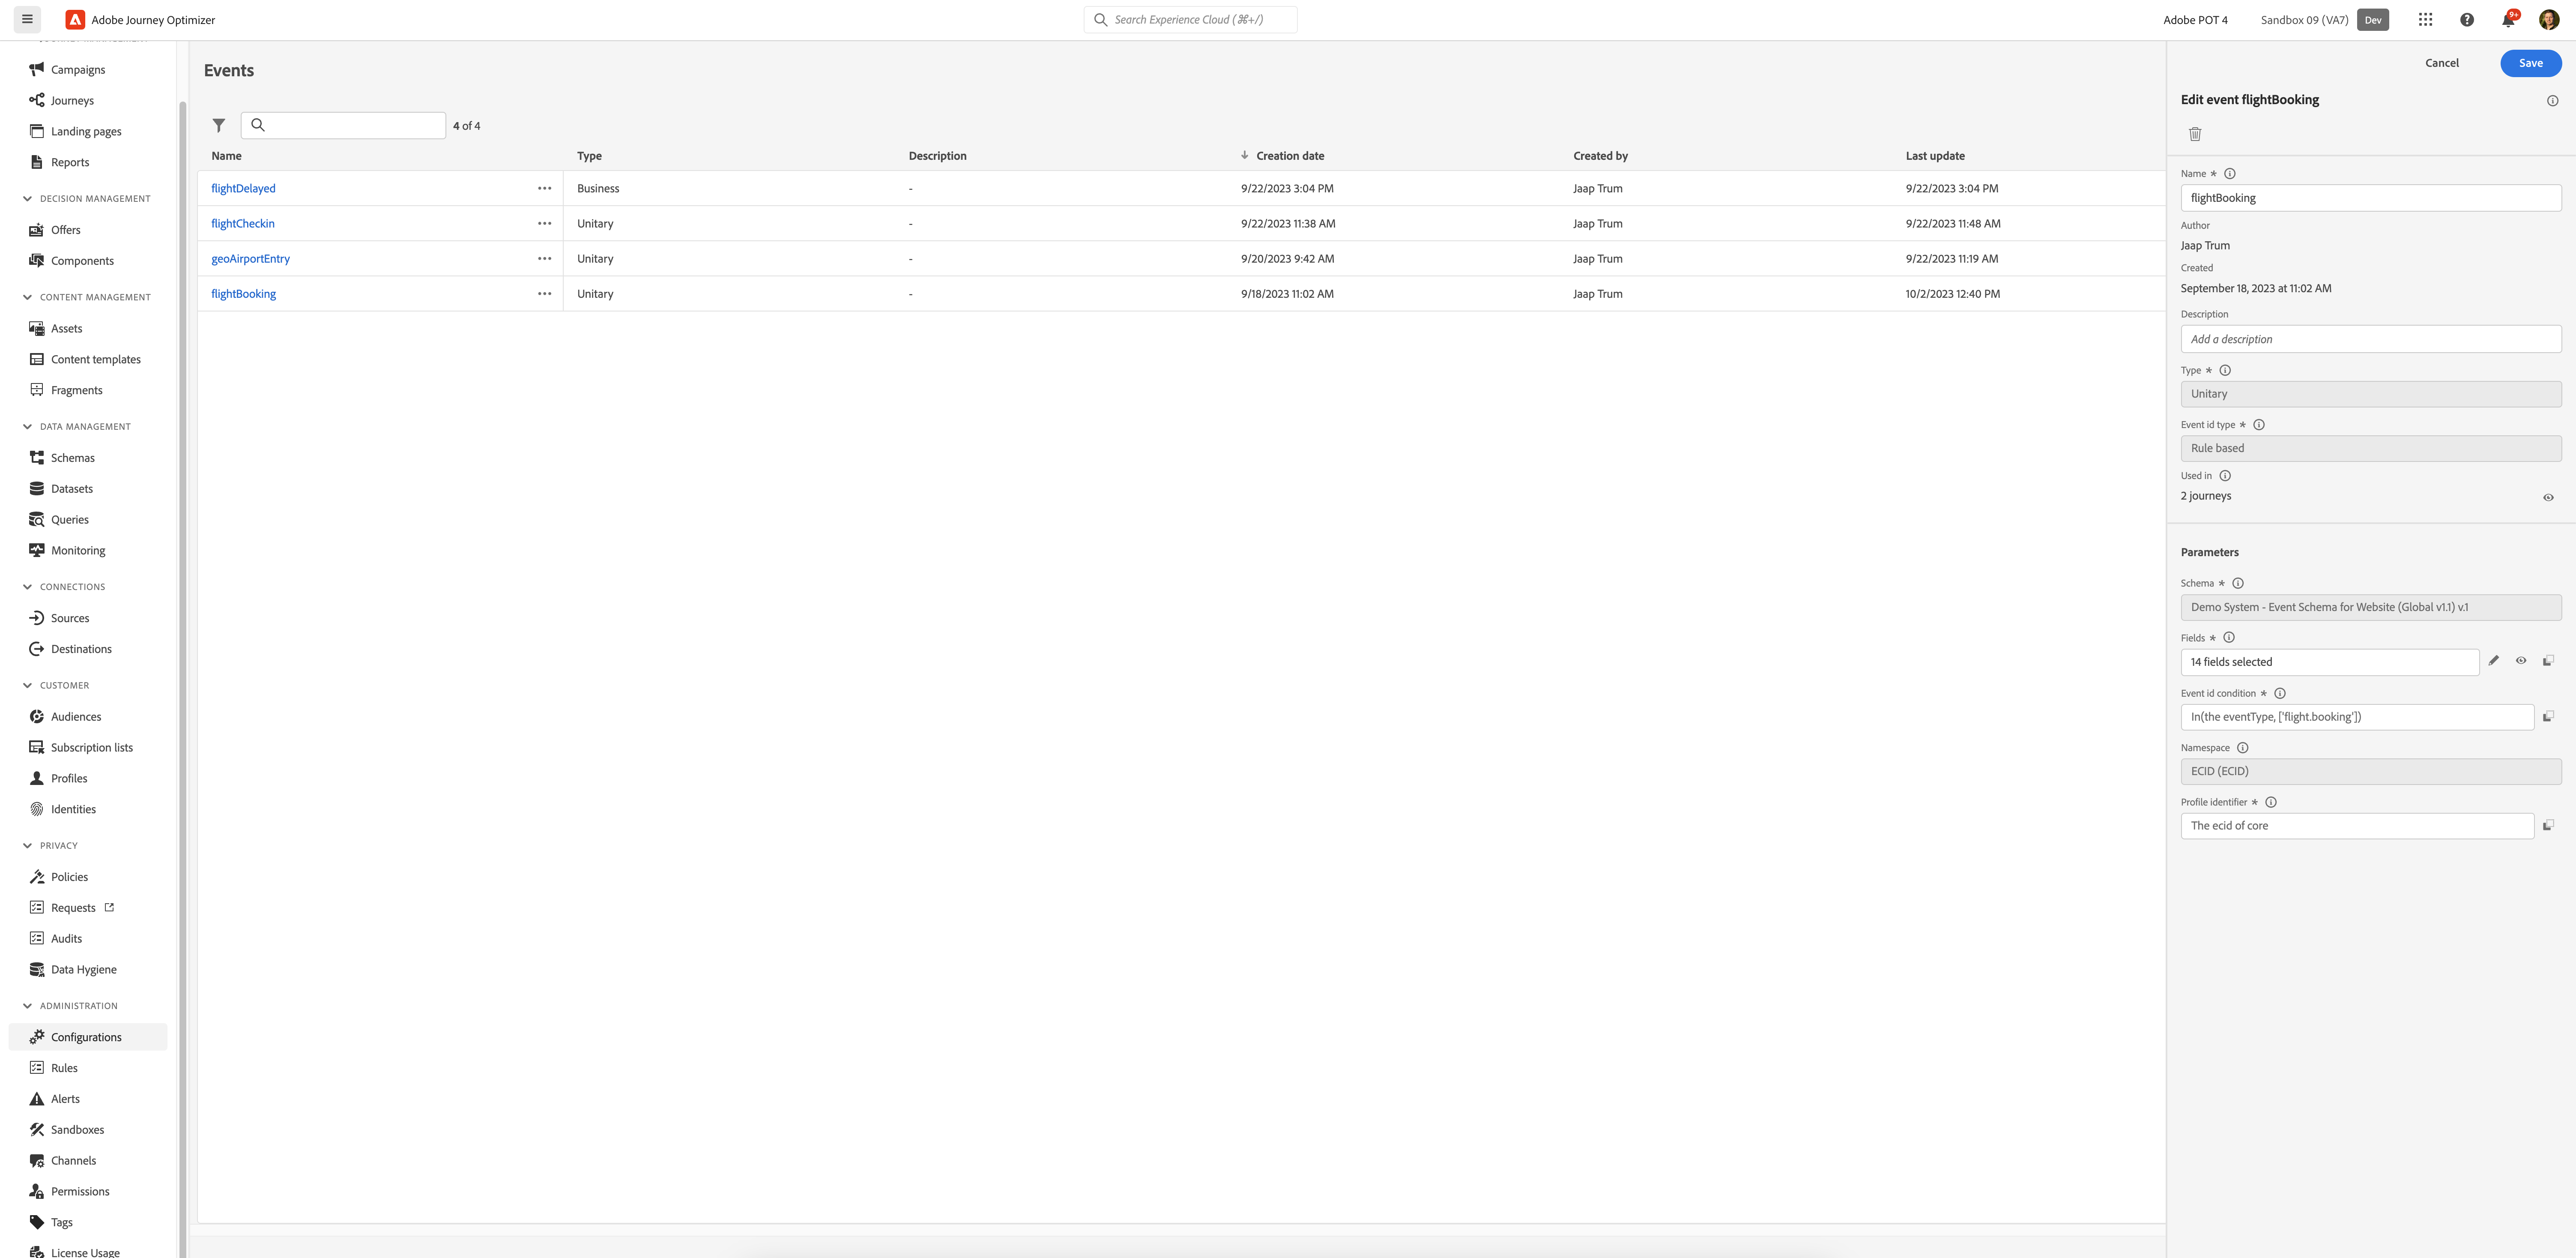2576x1258 pixels.
Task: Collapse the Privacy section
Action: [x=27, y=846]
